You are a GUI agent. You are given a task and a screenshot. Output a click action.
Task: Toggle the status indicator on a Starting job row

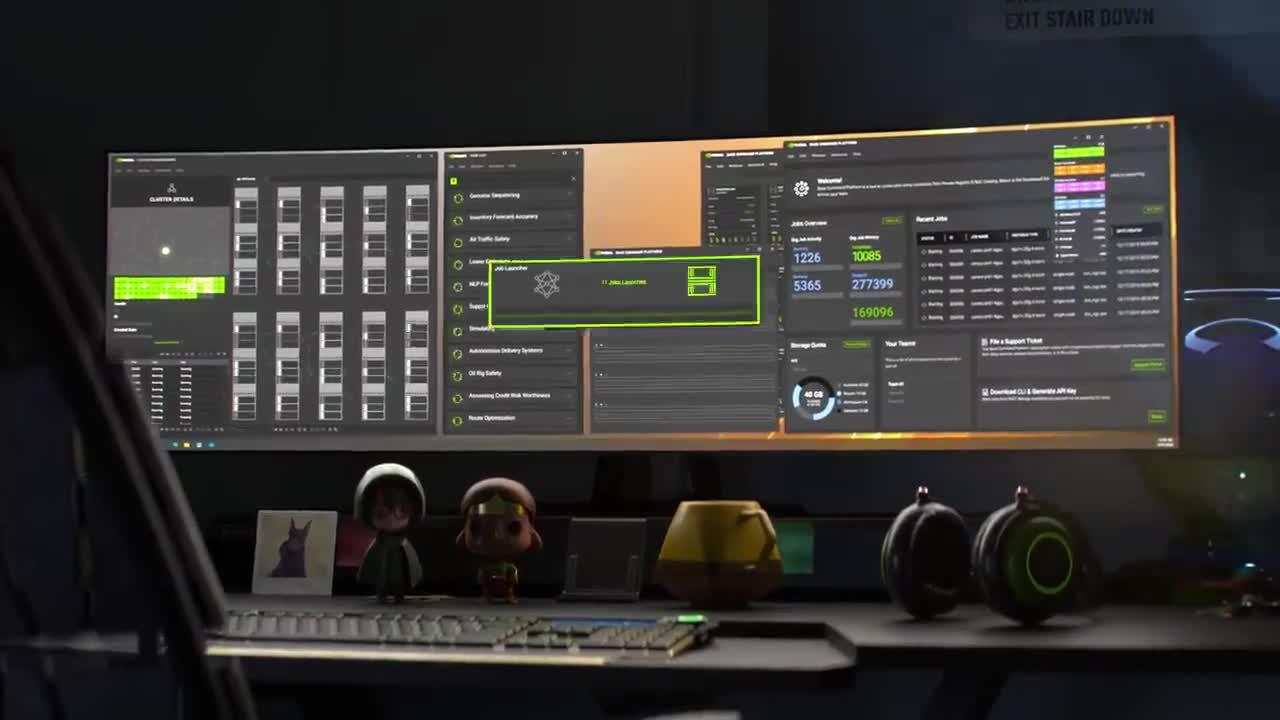925,250
